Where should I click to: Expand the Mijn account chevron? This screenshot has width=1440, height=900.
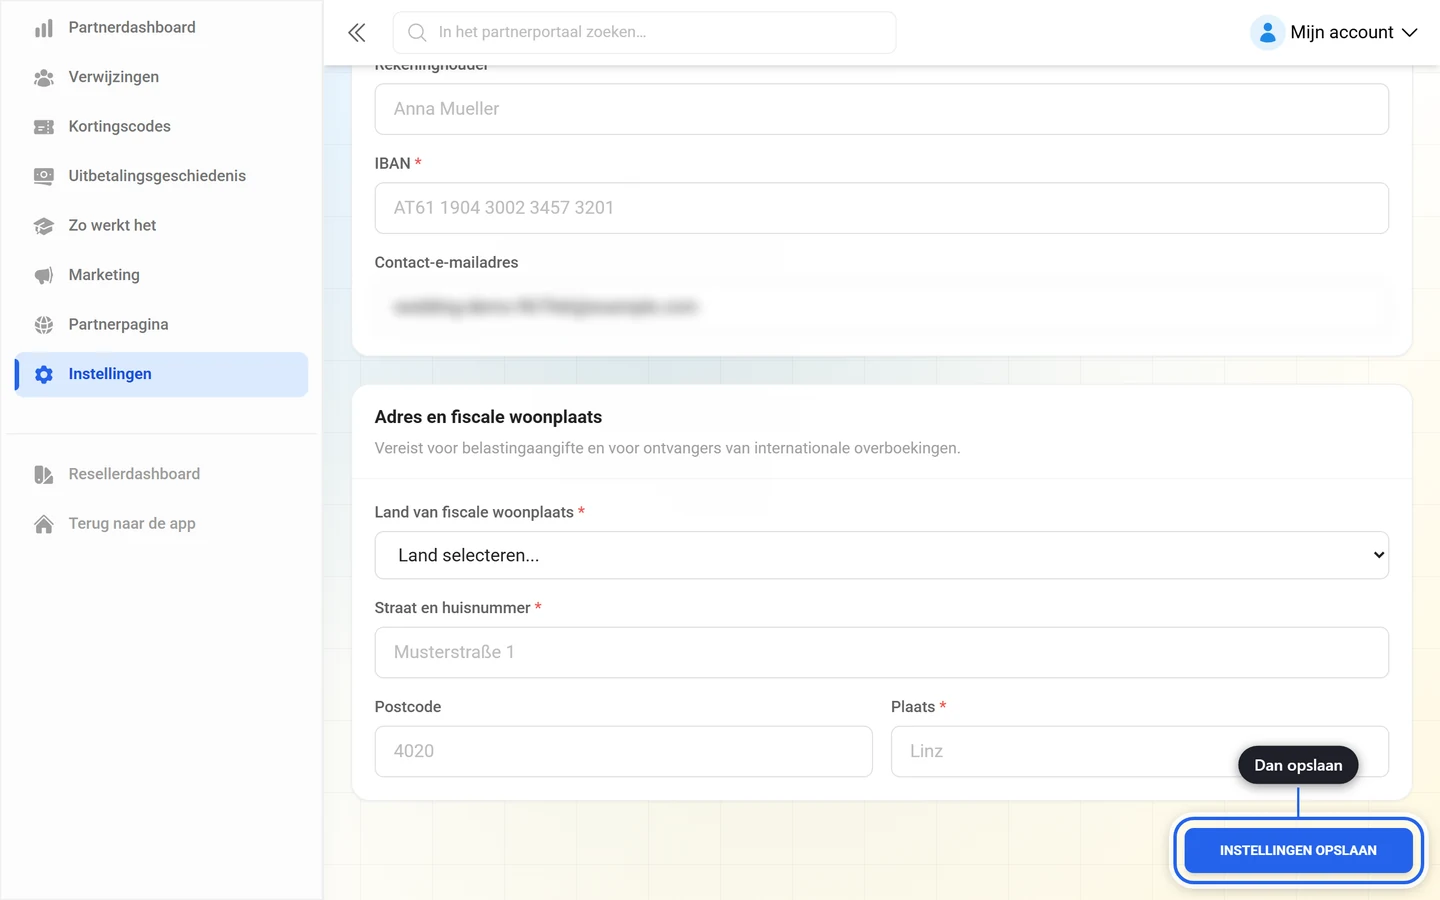click(1410, 33)
